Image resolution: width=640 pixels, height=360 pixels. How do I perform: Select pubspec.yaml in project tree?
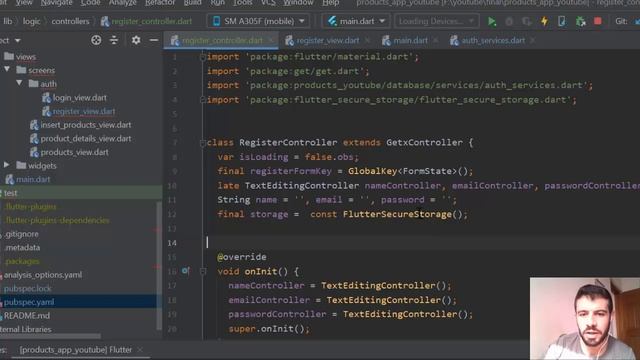tap(29, 302)
